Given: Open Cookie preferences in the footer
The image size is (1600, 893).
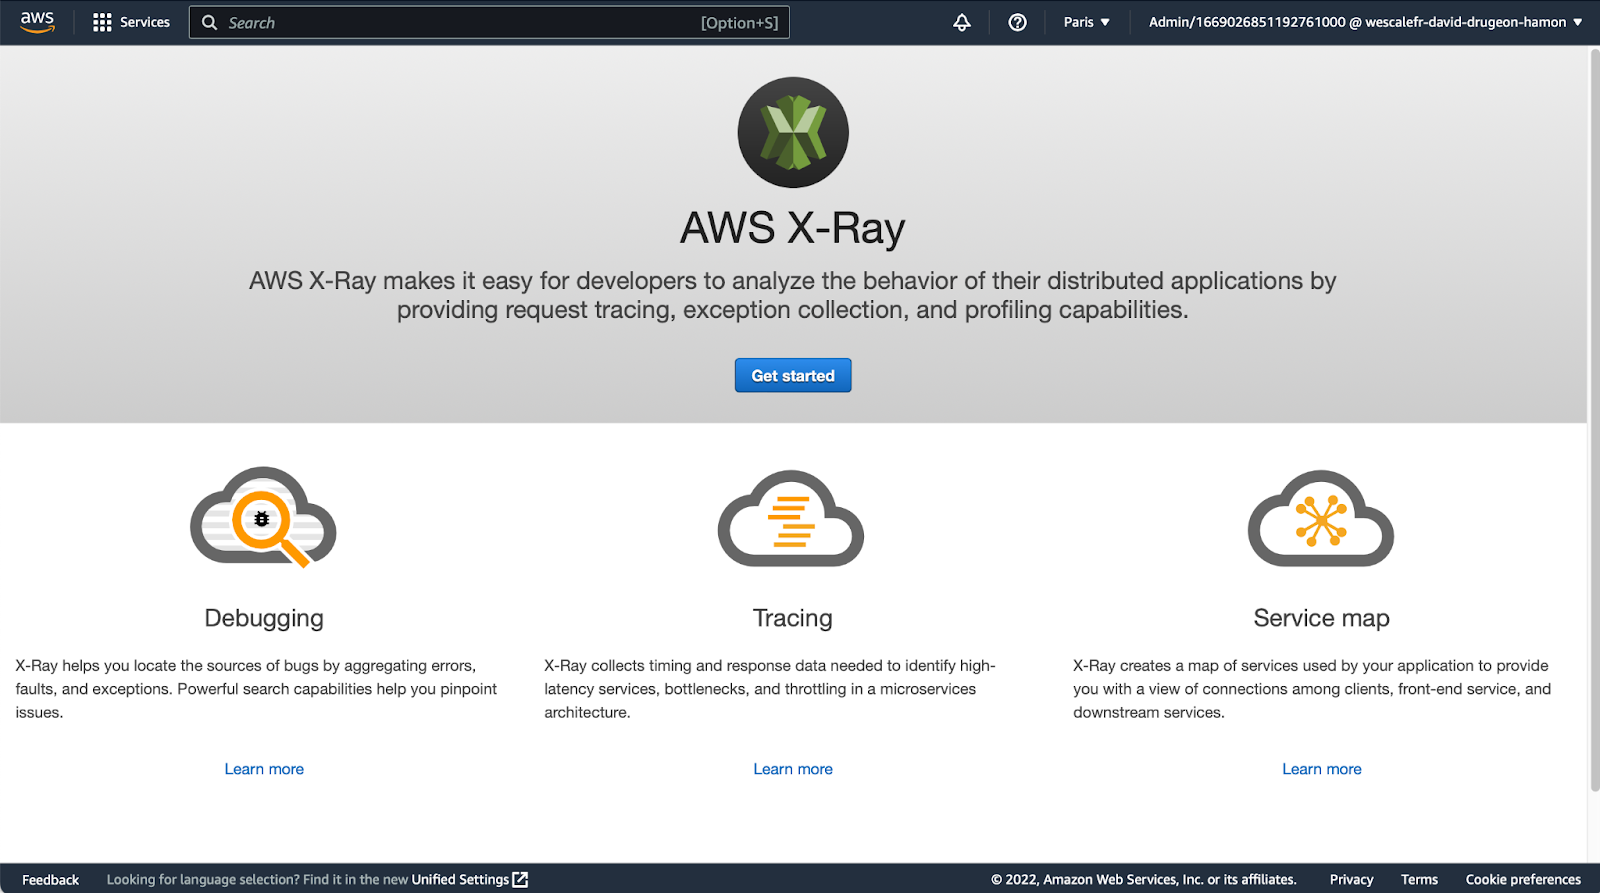Looking at the screenshot, I should pyautogui.click(x=1523, y=880).
